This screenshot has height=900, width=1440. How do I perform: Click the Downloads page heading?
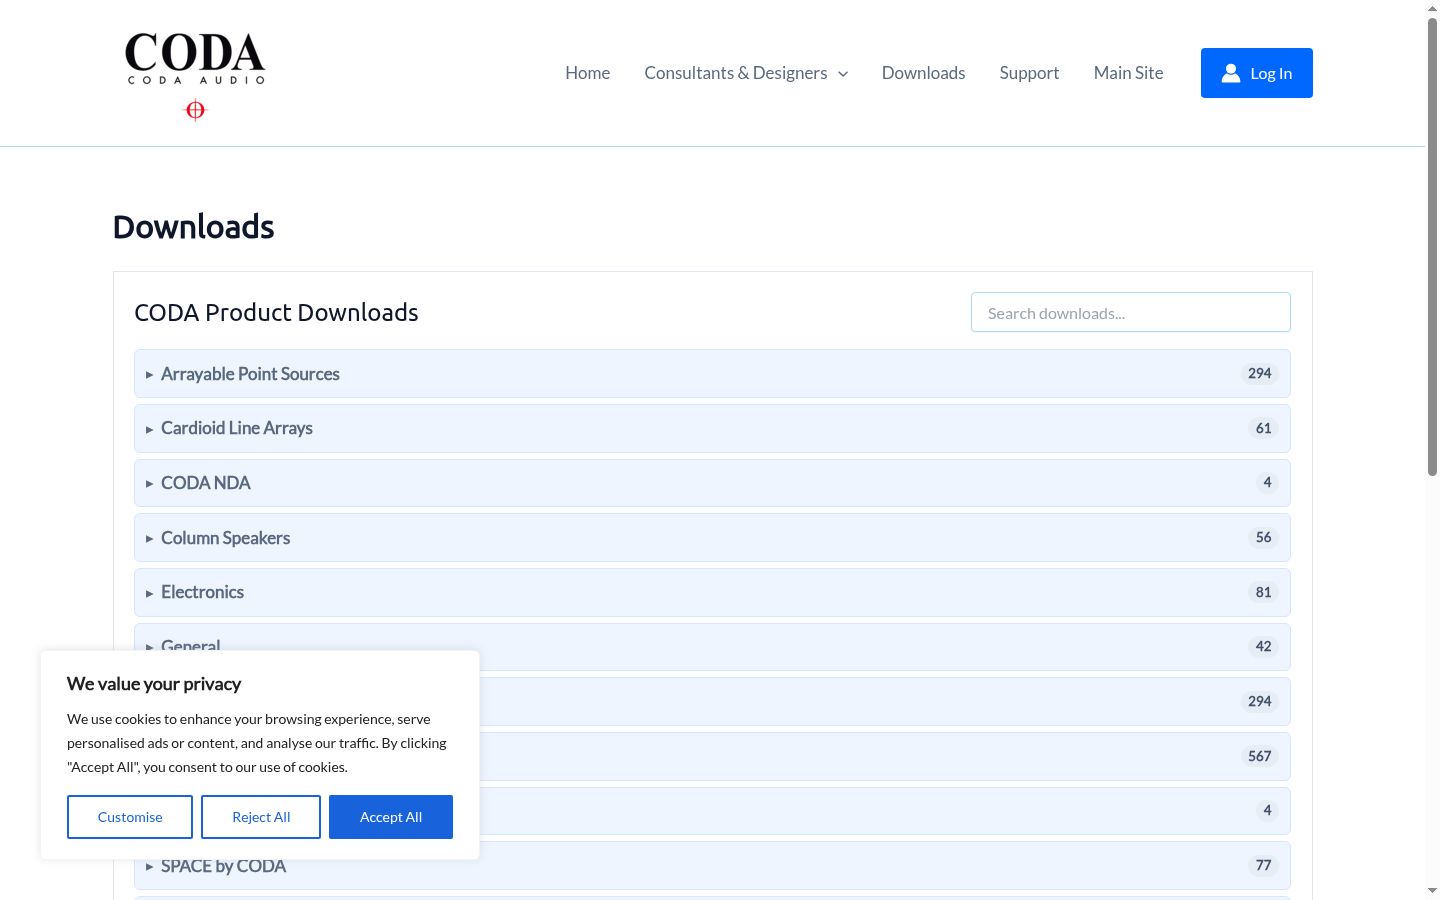click(194, 227)
